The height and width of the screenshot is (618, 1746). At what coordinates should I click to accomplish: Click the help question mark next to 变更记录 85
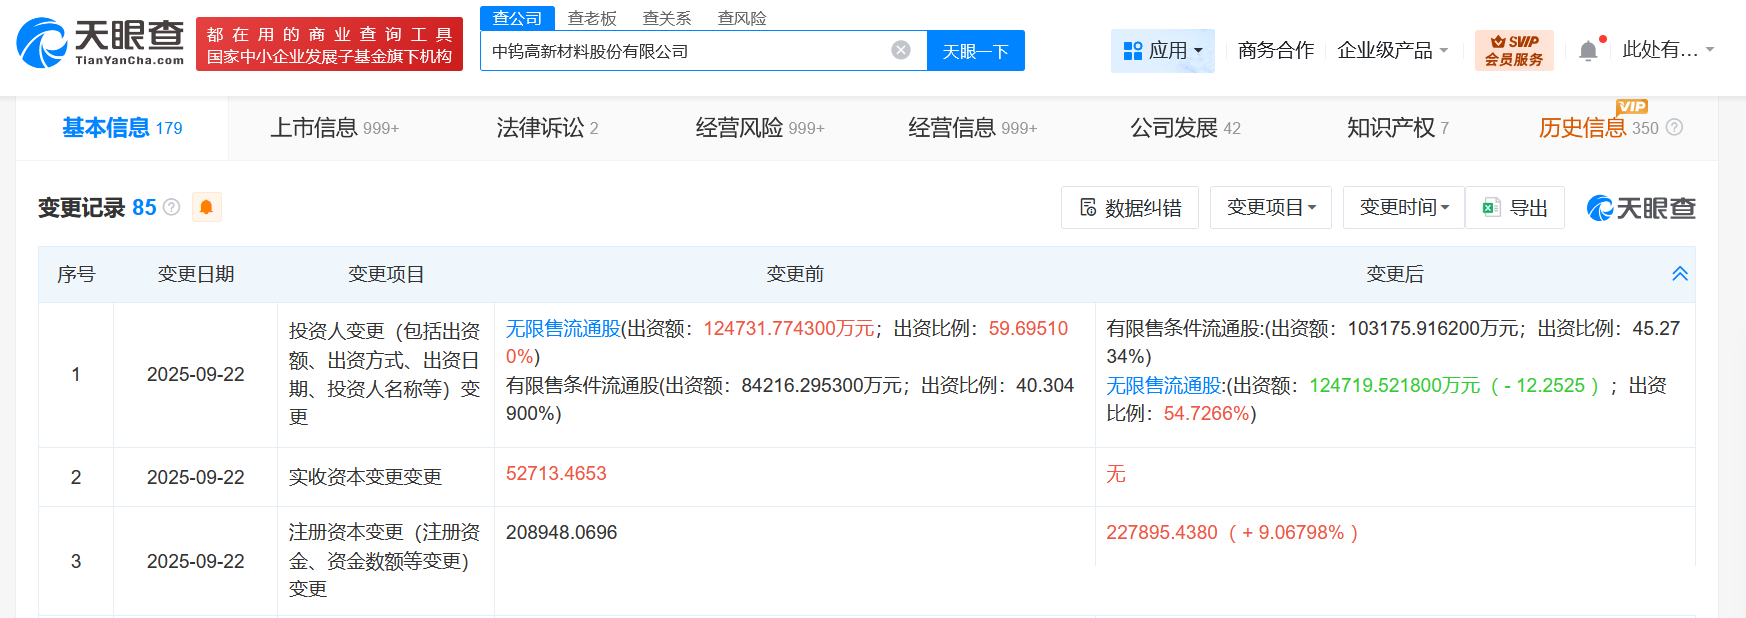click(171, 207)
